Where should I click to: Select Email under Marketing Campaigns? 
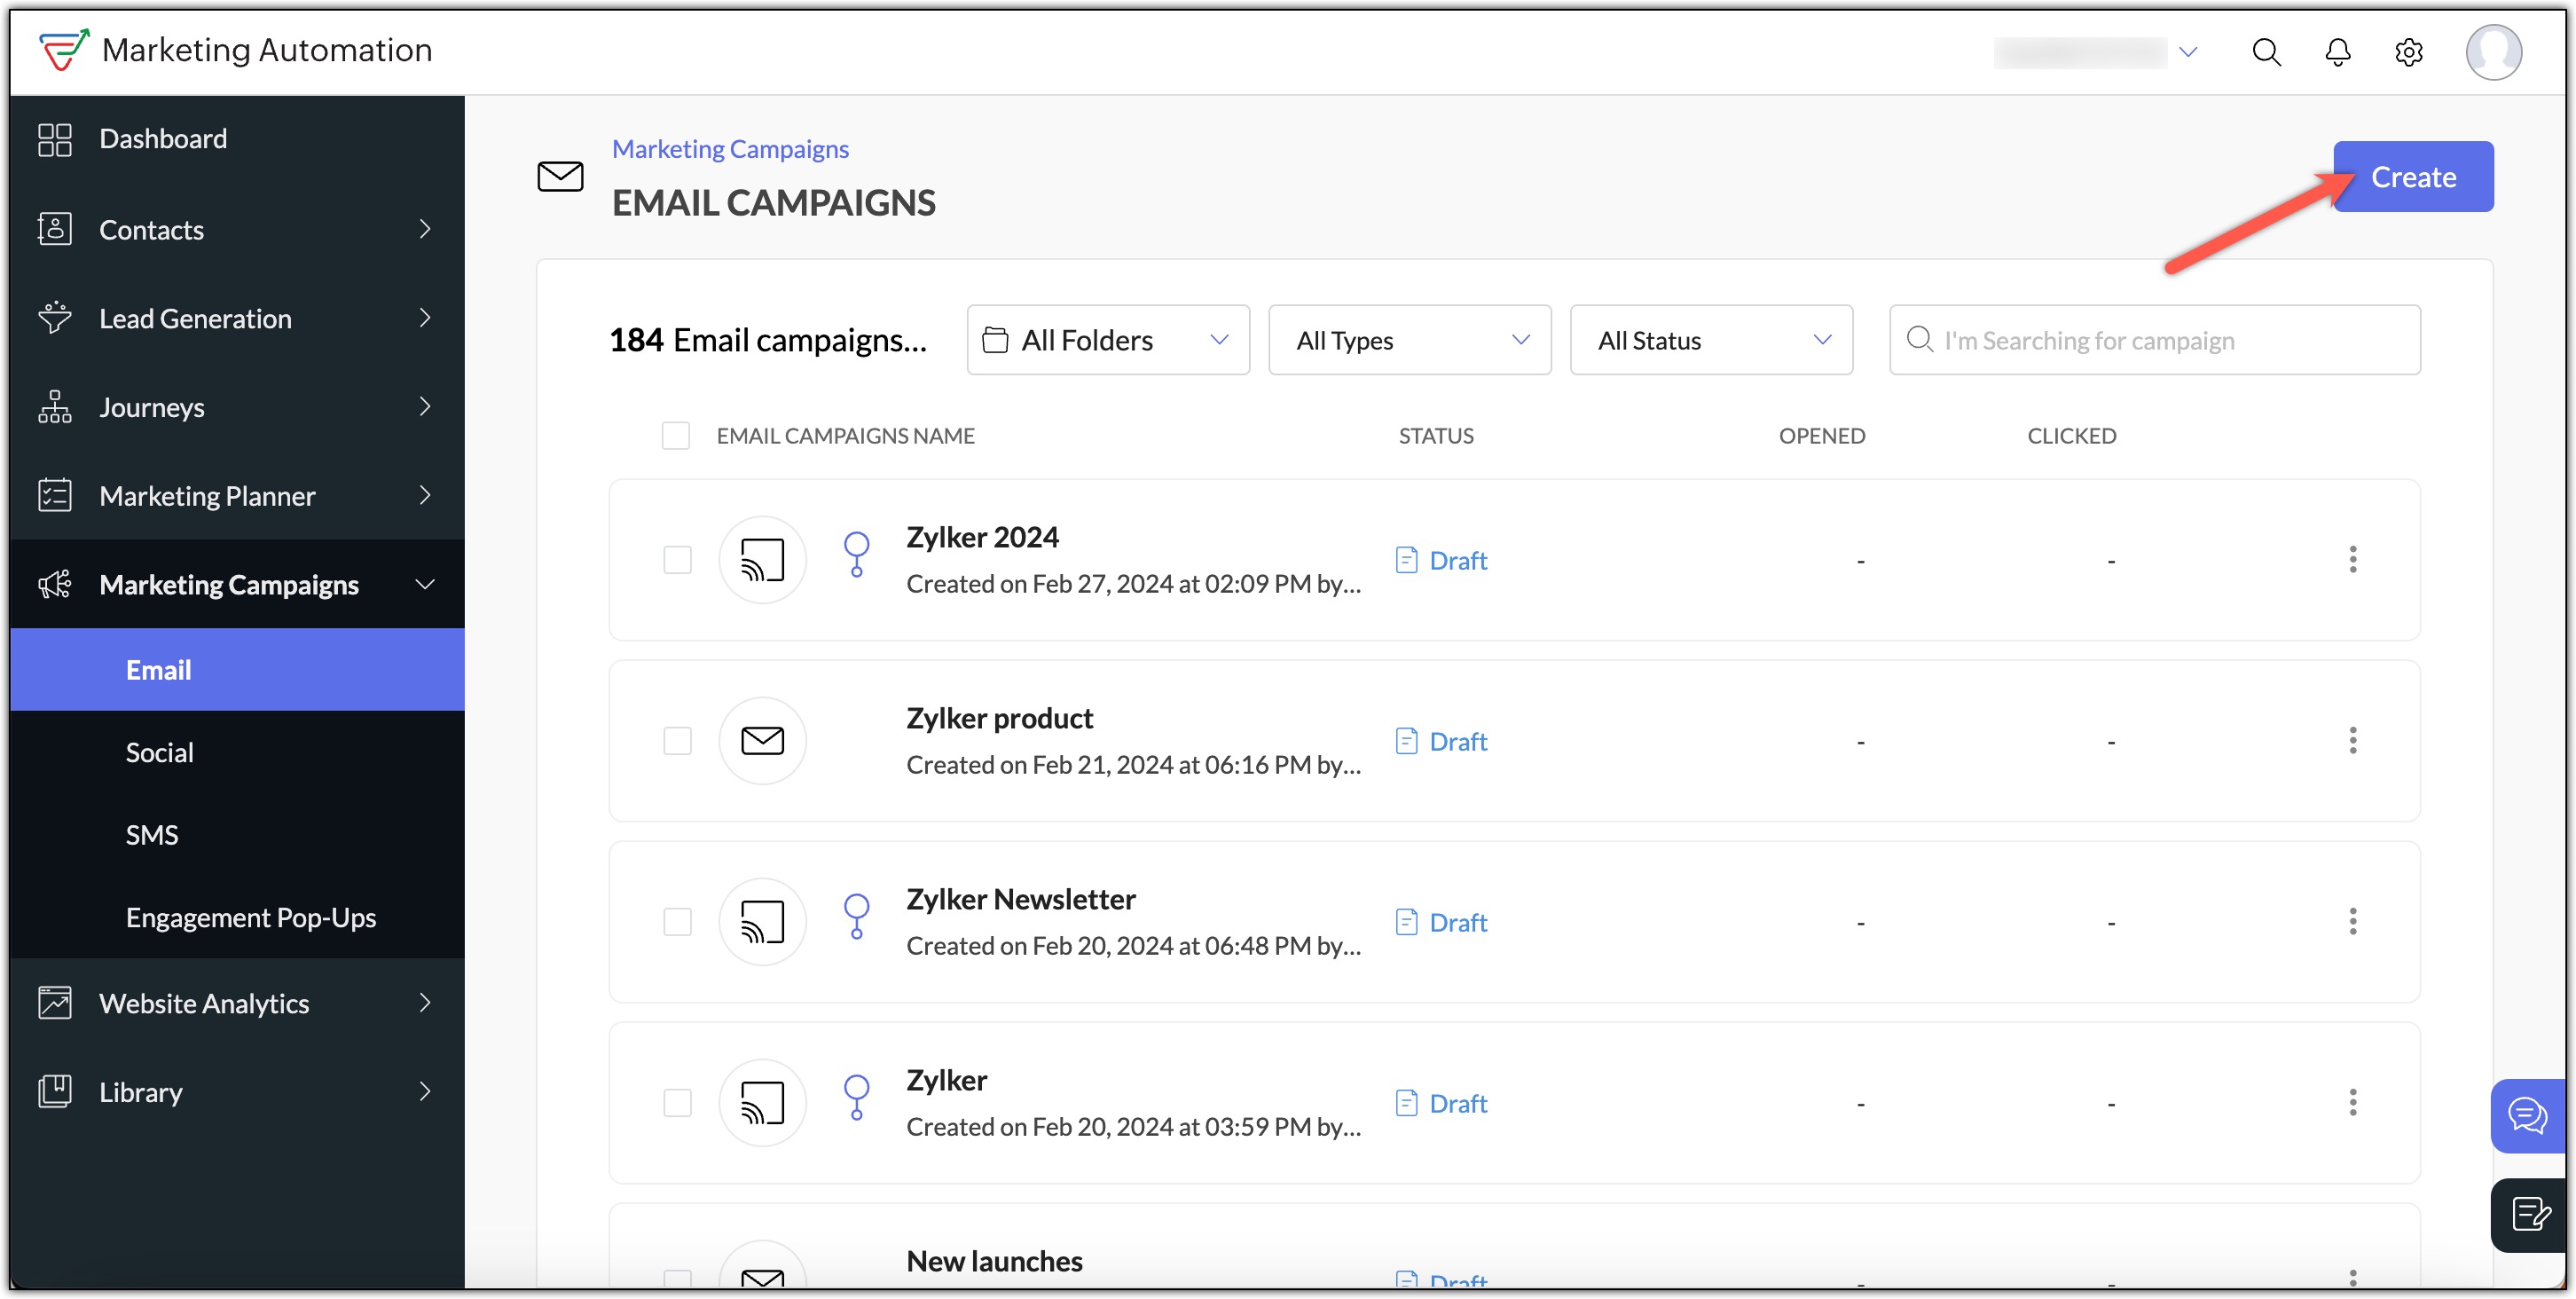coord(237,669)
